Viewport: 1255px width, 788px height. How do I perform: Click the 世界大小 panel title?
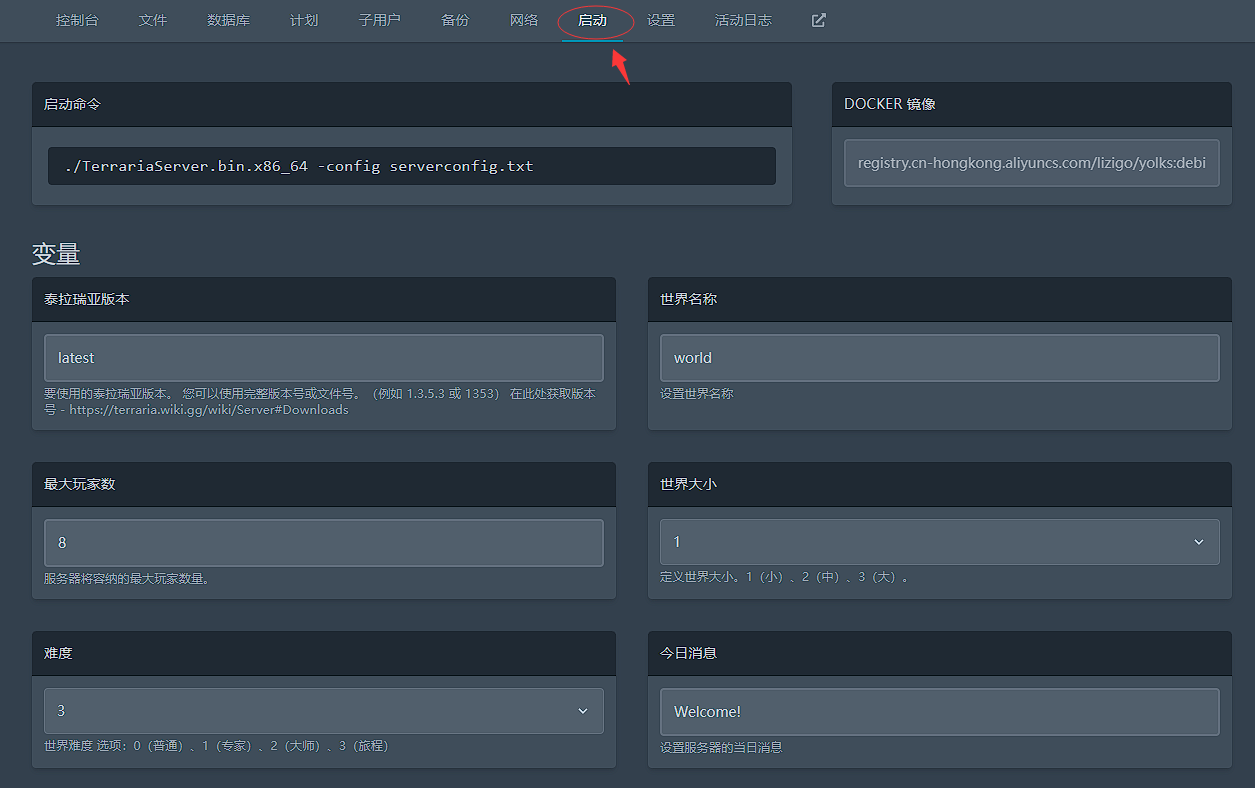pos(688,484)
